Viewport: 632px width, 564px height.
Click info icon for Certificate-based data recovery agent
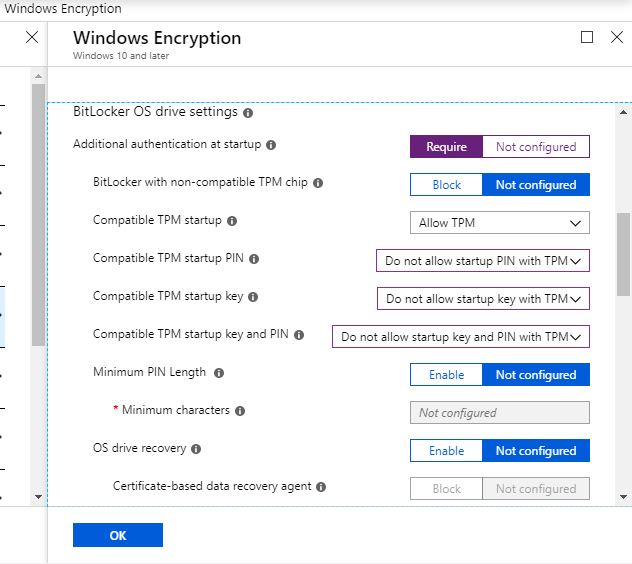click(321, 487)
